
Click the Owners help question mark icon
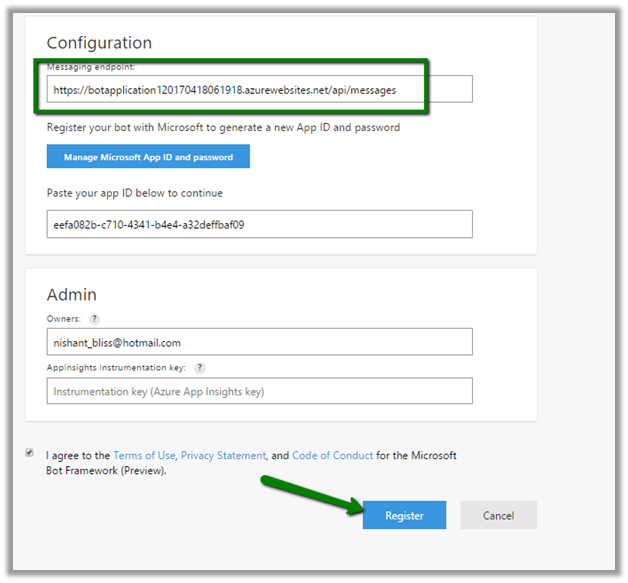click(x=94, y=320)
